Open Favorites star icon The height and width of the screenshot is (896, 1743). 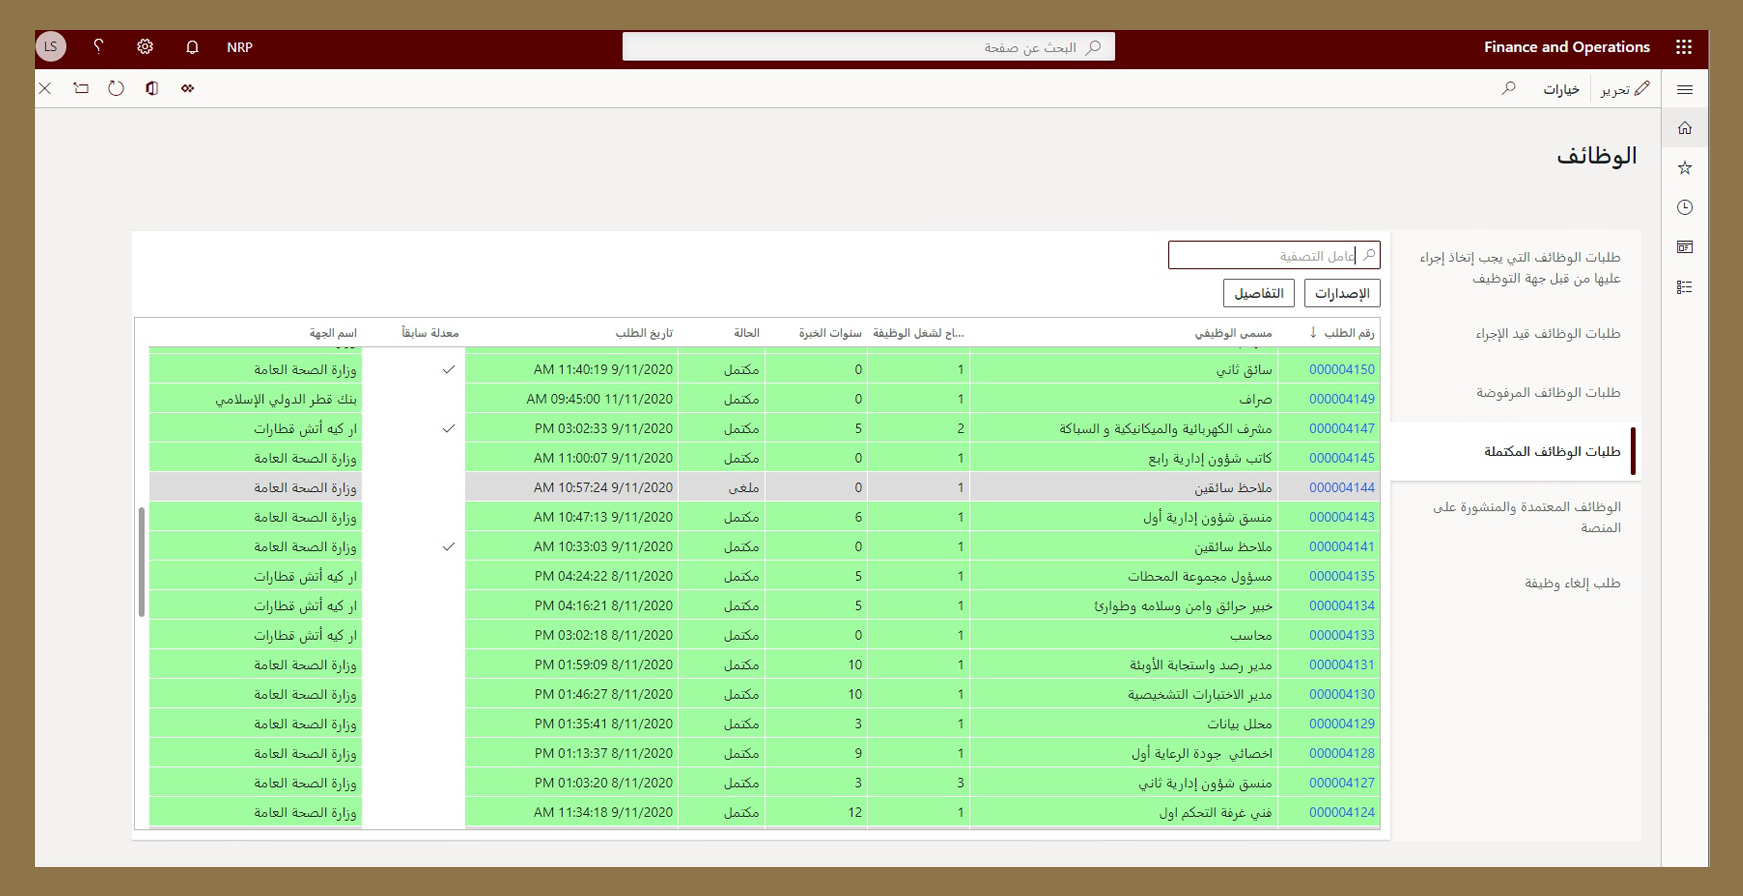(1685, 168)
